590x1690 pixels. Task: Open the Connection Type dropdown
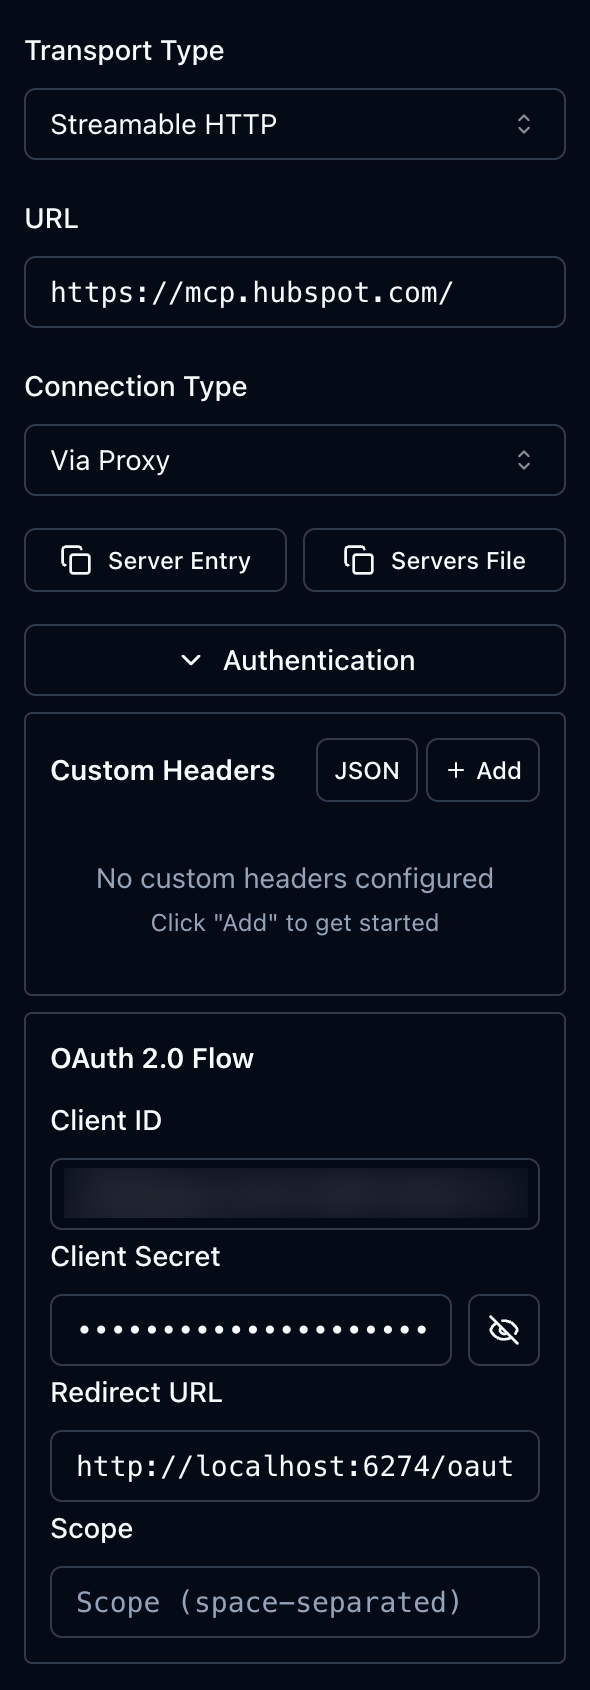click(x=295, y=460)
